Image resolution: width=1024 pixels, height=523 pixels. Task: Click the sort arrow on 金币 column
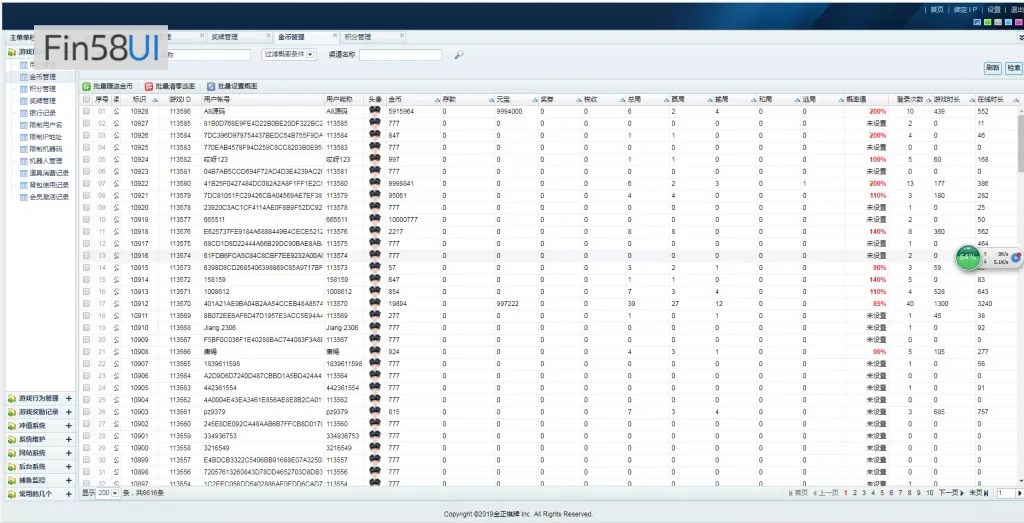(437, 100)
